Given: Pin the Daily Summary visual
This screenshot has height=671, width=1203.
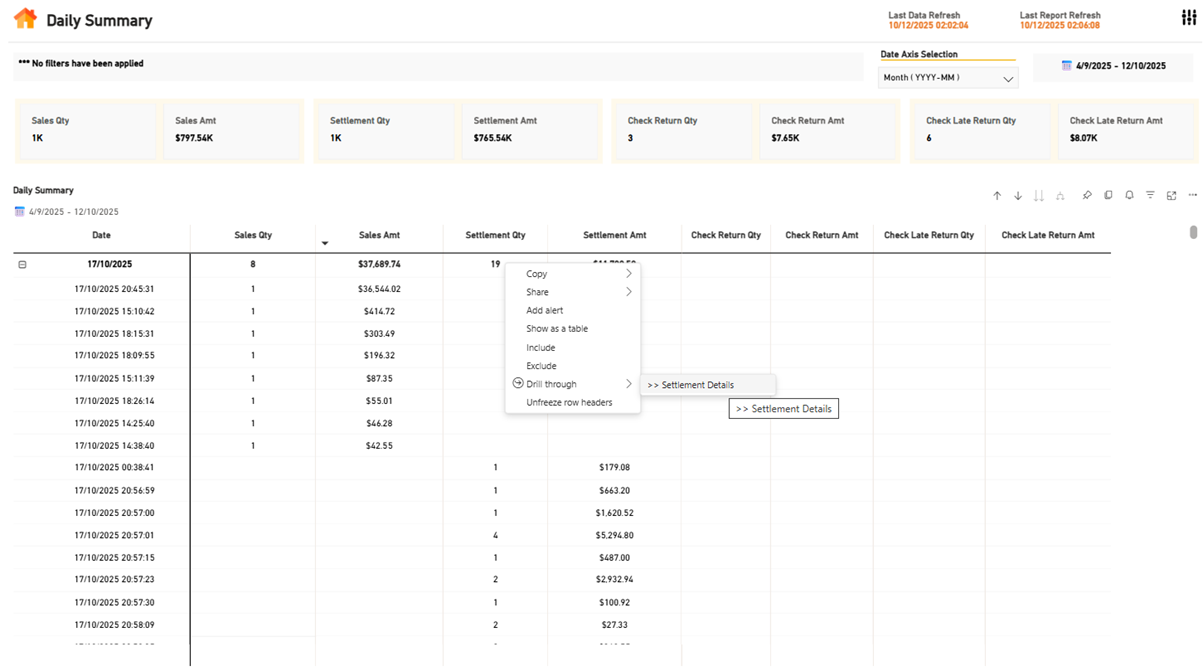Looking at the screenshot, I should tap(1087, 196).
